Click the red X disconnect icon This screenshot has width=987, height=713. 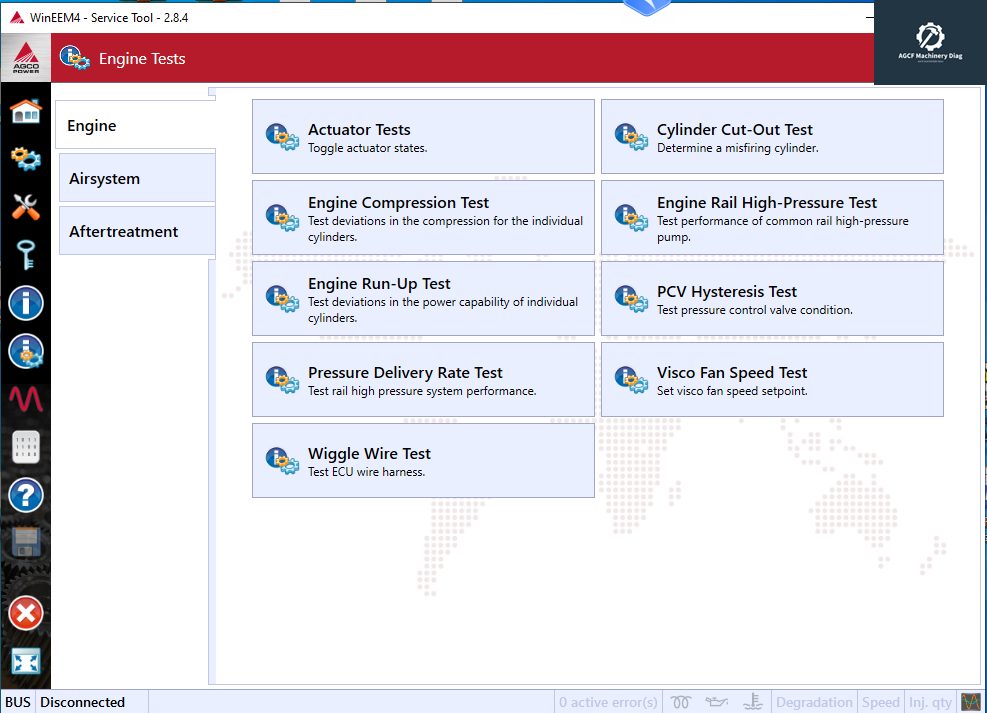tap(26, 613)
